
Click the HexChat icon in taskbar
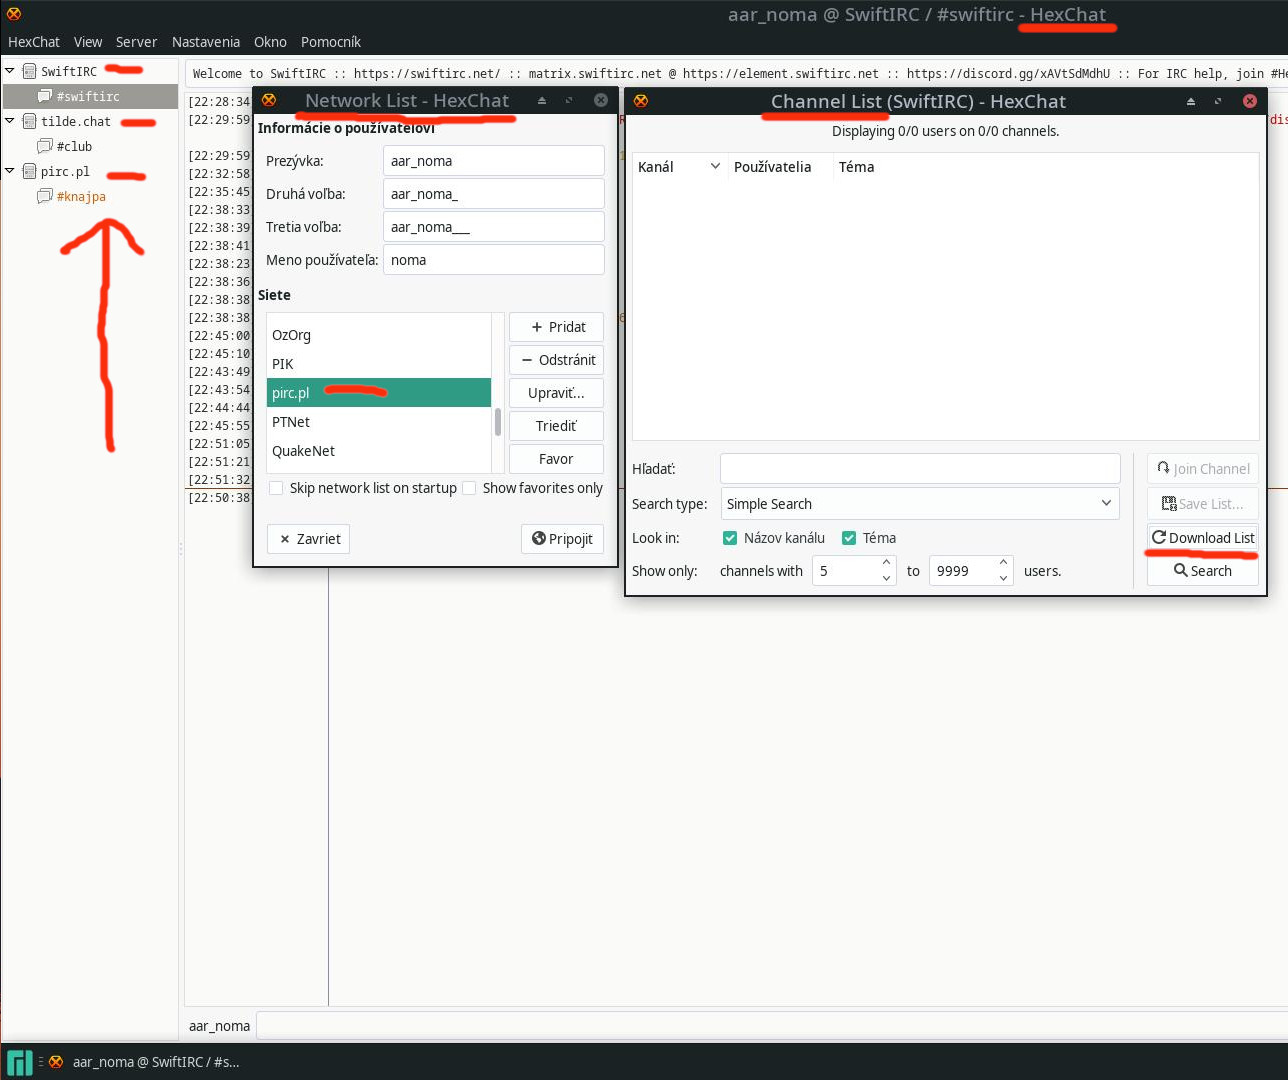click(56, 1062)
